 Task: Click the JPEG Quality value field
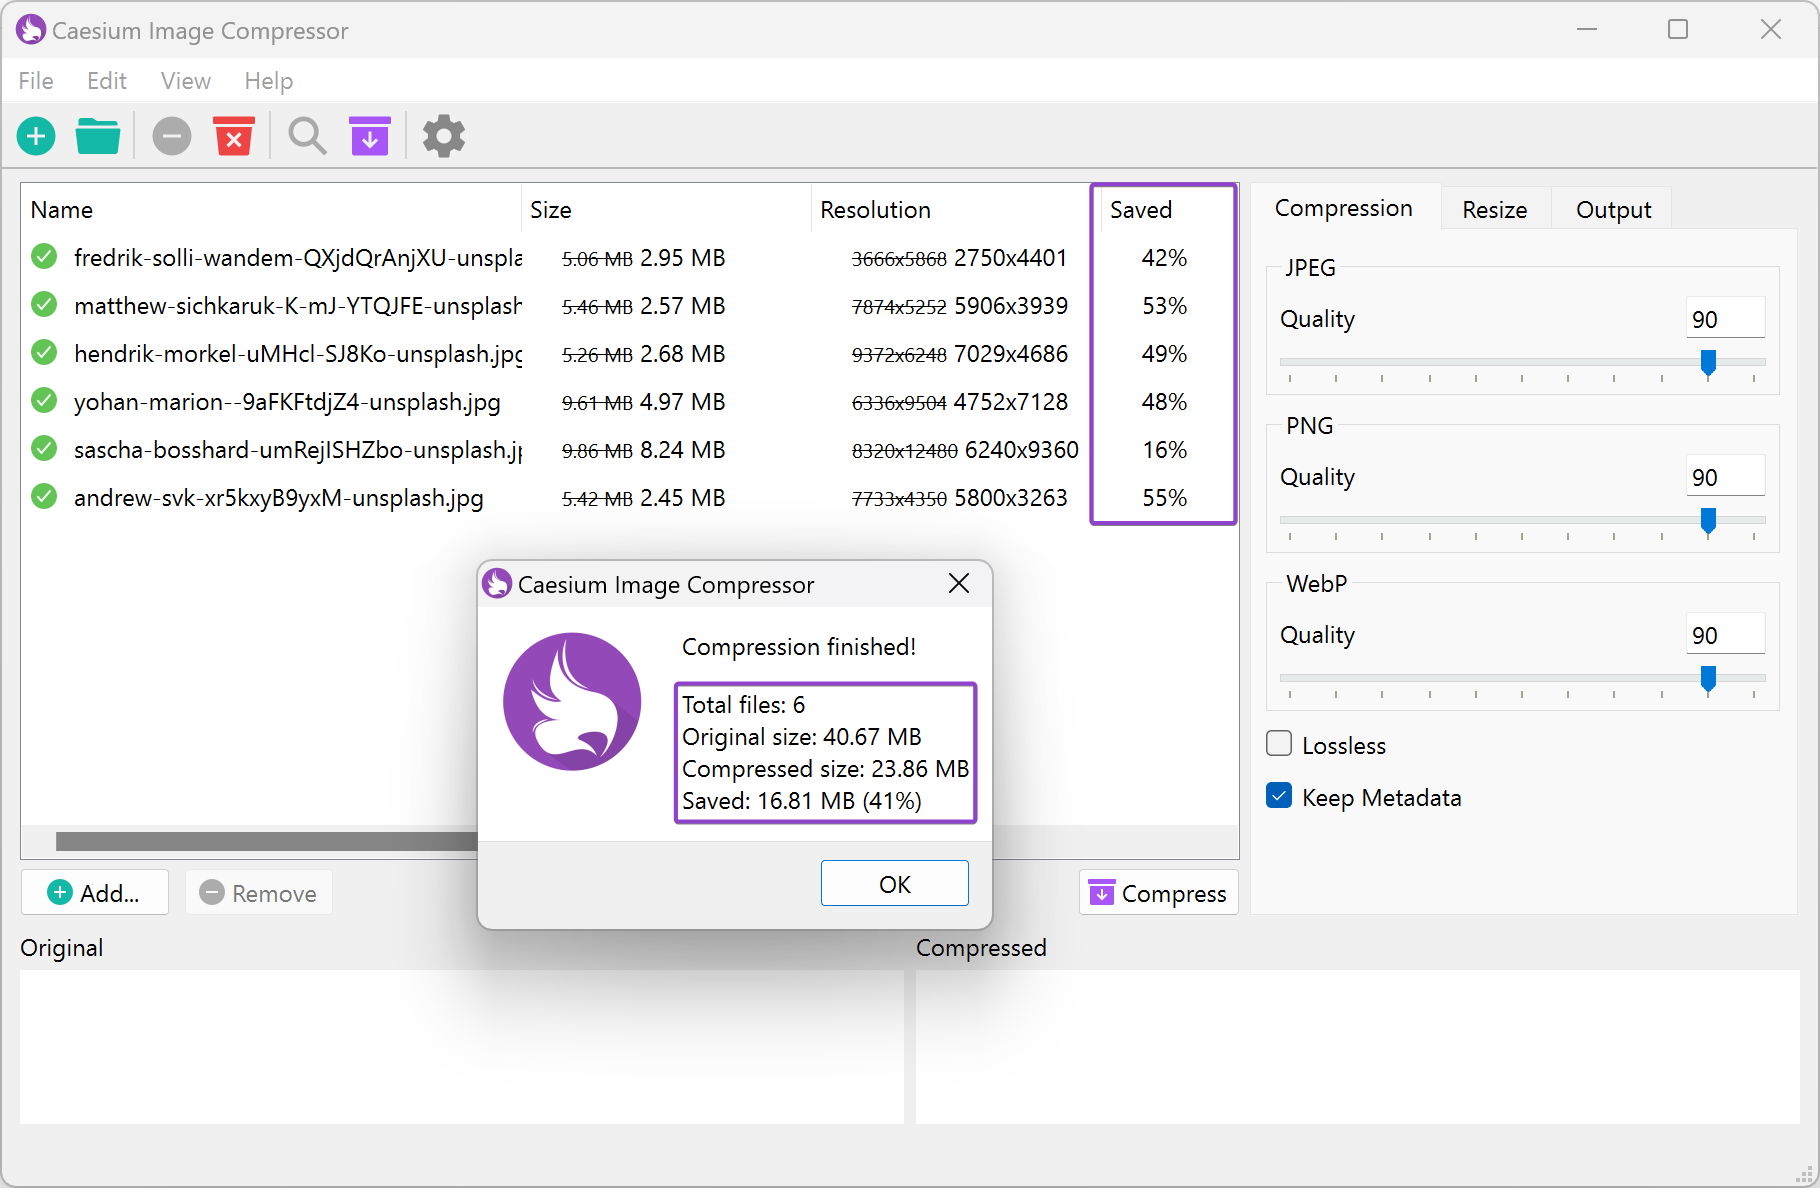click(x=1725, y=319)
